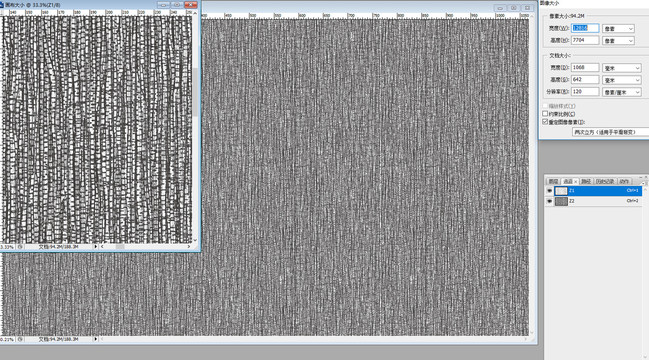Switch to the Paths (路径) tab

586,181
